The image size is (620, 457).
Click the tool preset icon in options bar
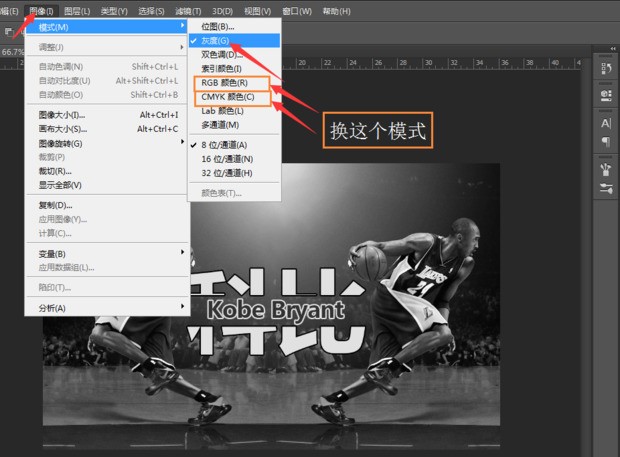coord(8,31)
